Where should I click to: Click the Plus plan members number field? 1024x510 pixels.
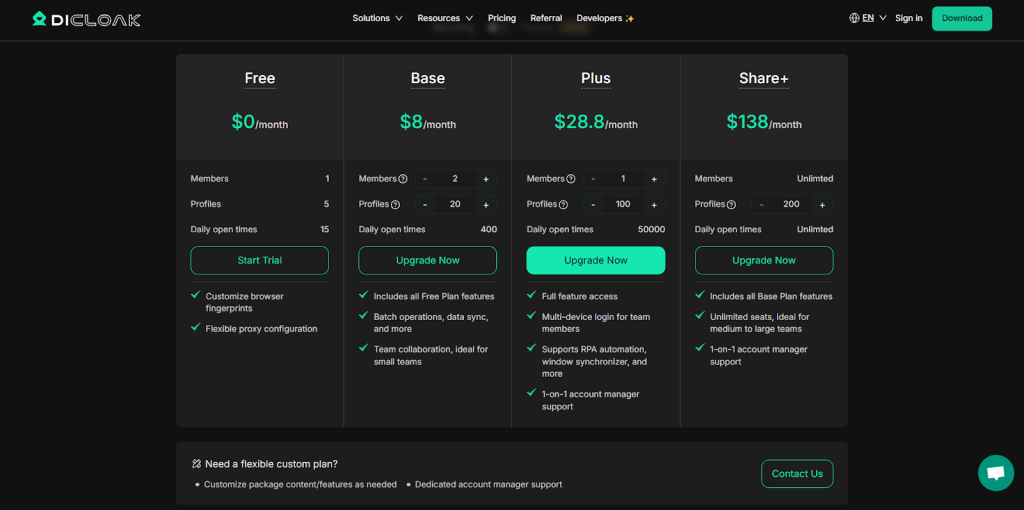tap(623, 179)
